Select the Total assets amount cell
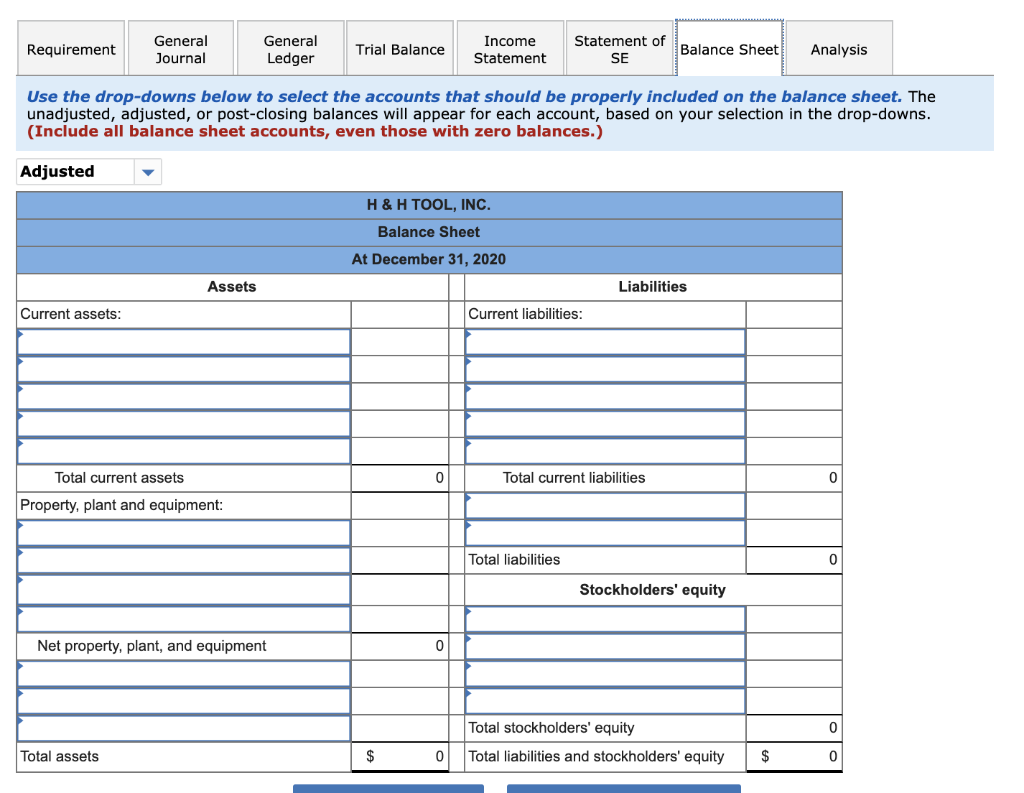 pos(399,757)
